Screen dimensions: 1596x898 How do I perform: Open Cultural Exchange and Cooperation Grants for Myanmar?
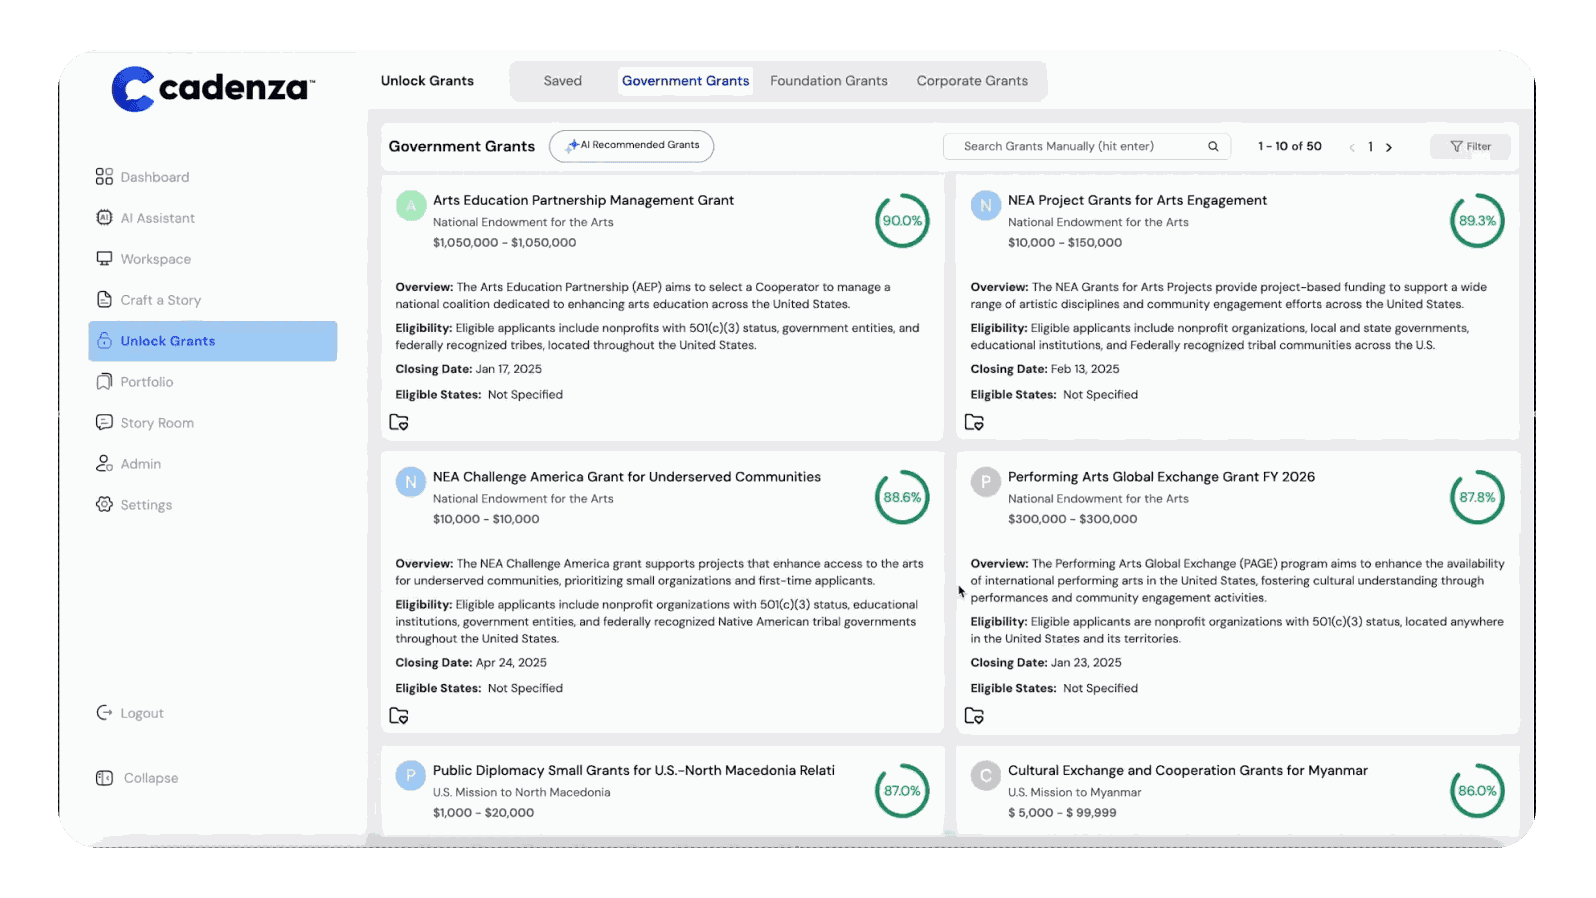(1187, 770)
